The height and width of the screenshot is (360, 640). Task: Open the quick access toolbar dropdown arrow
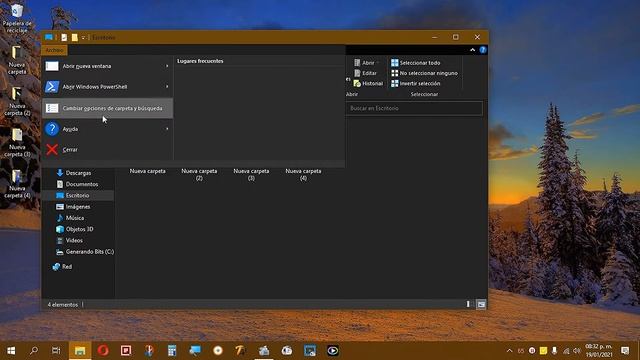pos(83,37)
